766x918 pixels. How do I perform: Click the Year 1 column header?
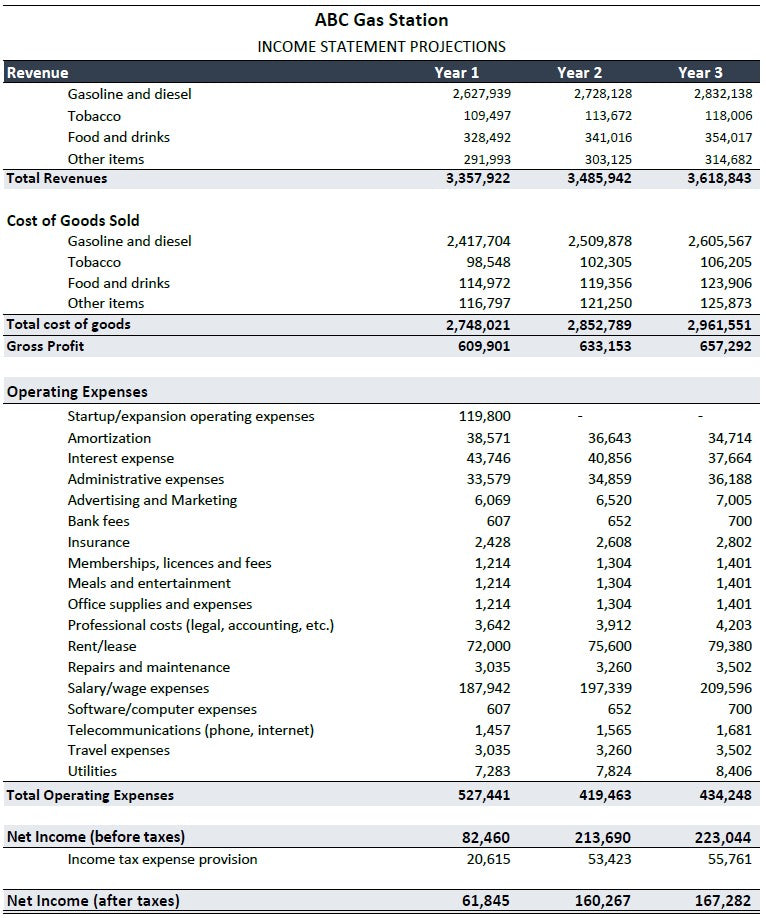click(x=457, y=72)
